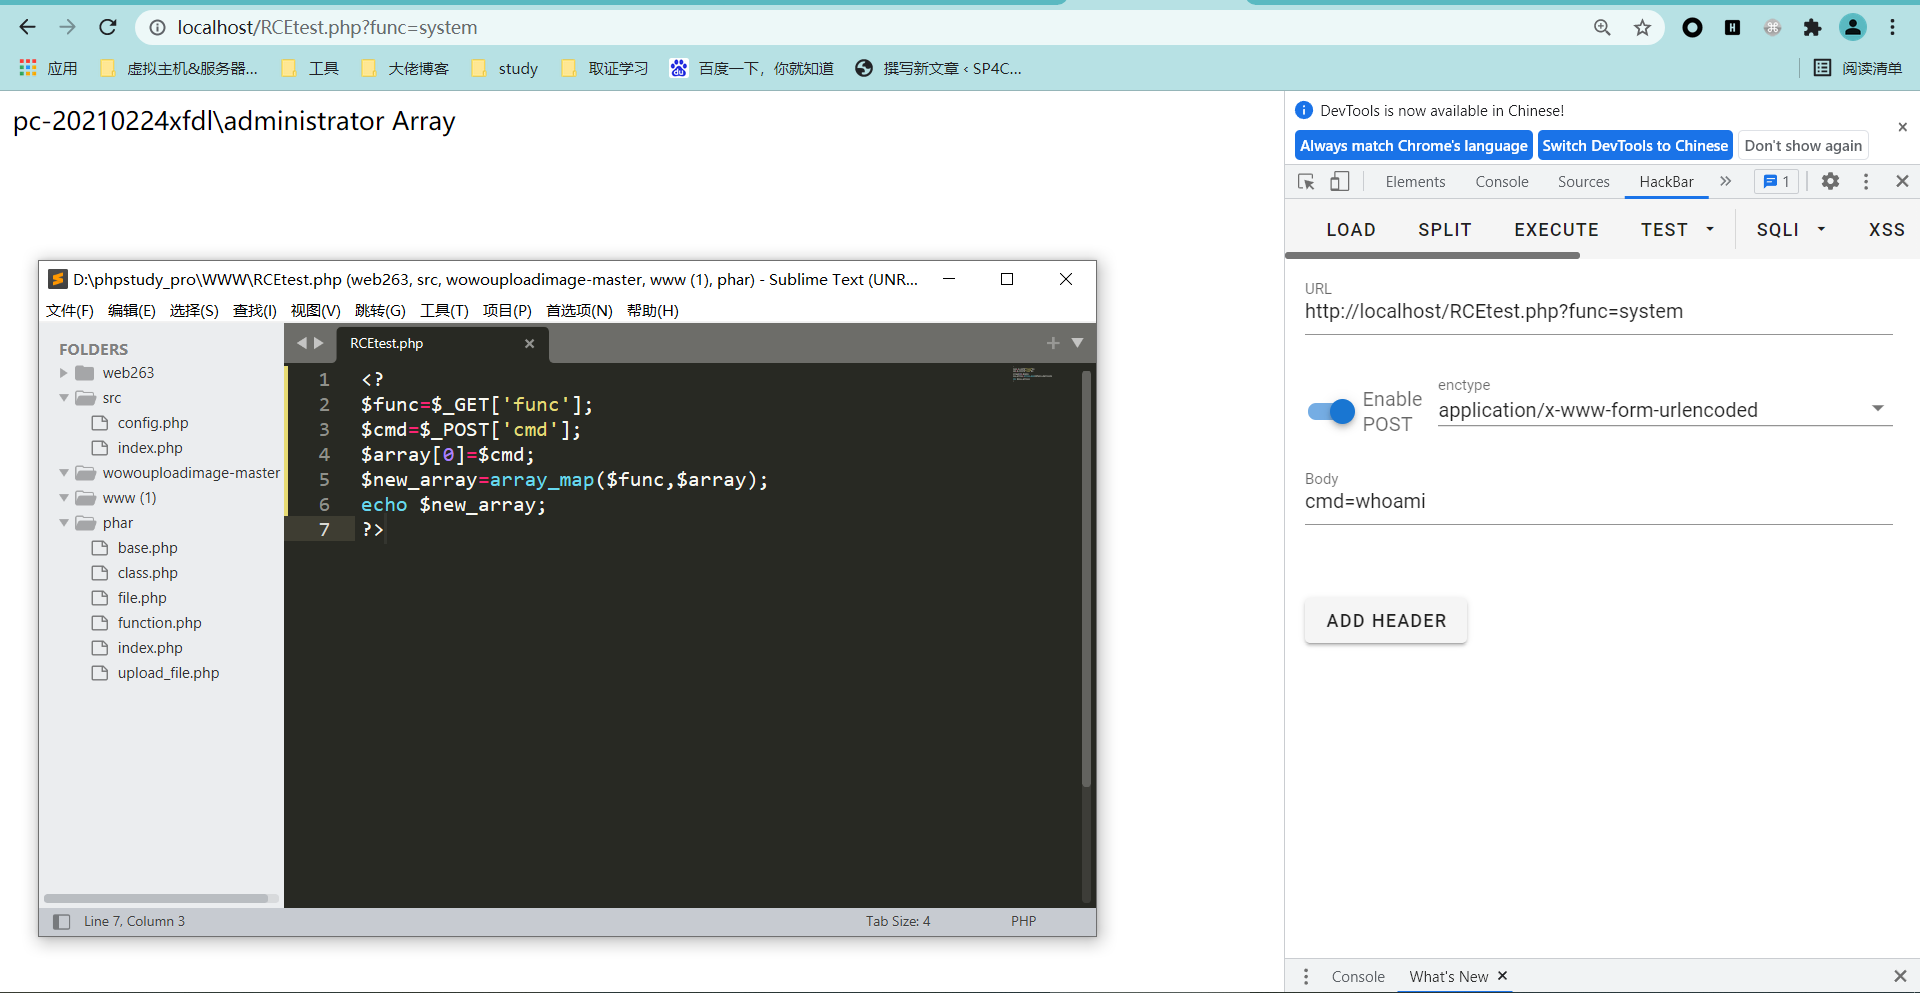Open the enctype dropdown
Image resolution: width=1920 pixels, height=993 pixels.
(x=1665, y=410)
